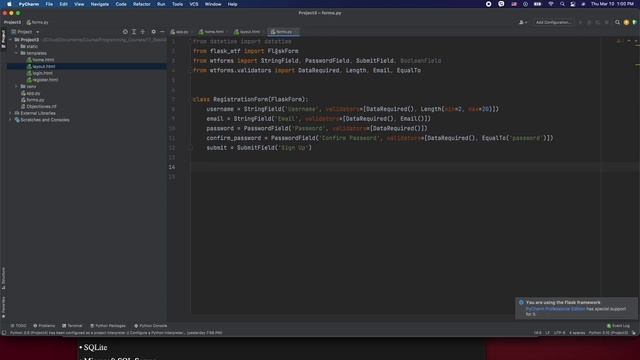Select login.html in project tree
Viewport: 640px width, 360px height.
coord(40,73)
